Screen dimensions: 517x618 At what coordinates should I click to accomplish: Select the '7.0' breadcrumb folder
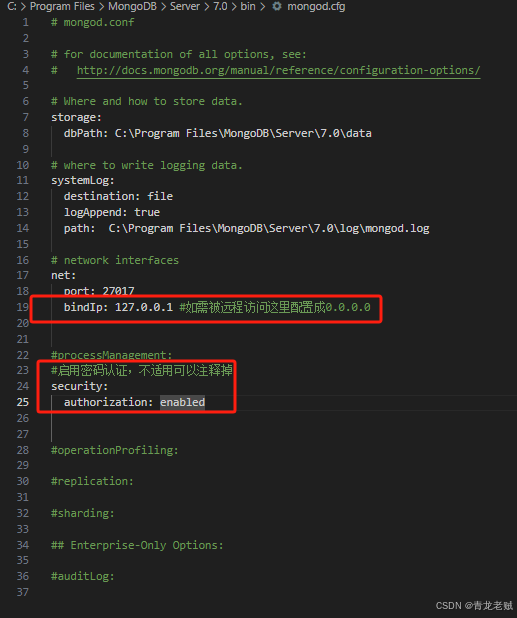coord(220,6)
